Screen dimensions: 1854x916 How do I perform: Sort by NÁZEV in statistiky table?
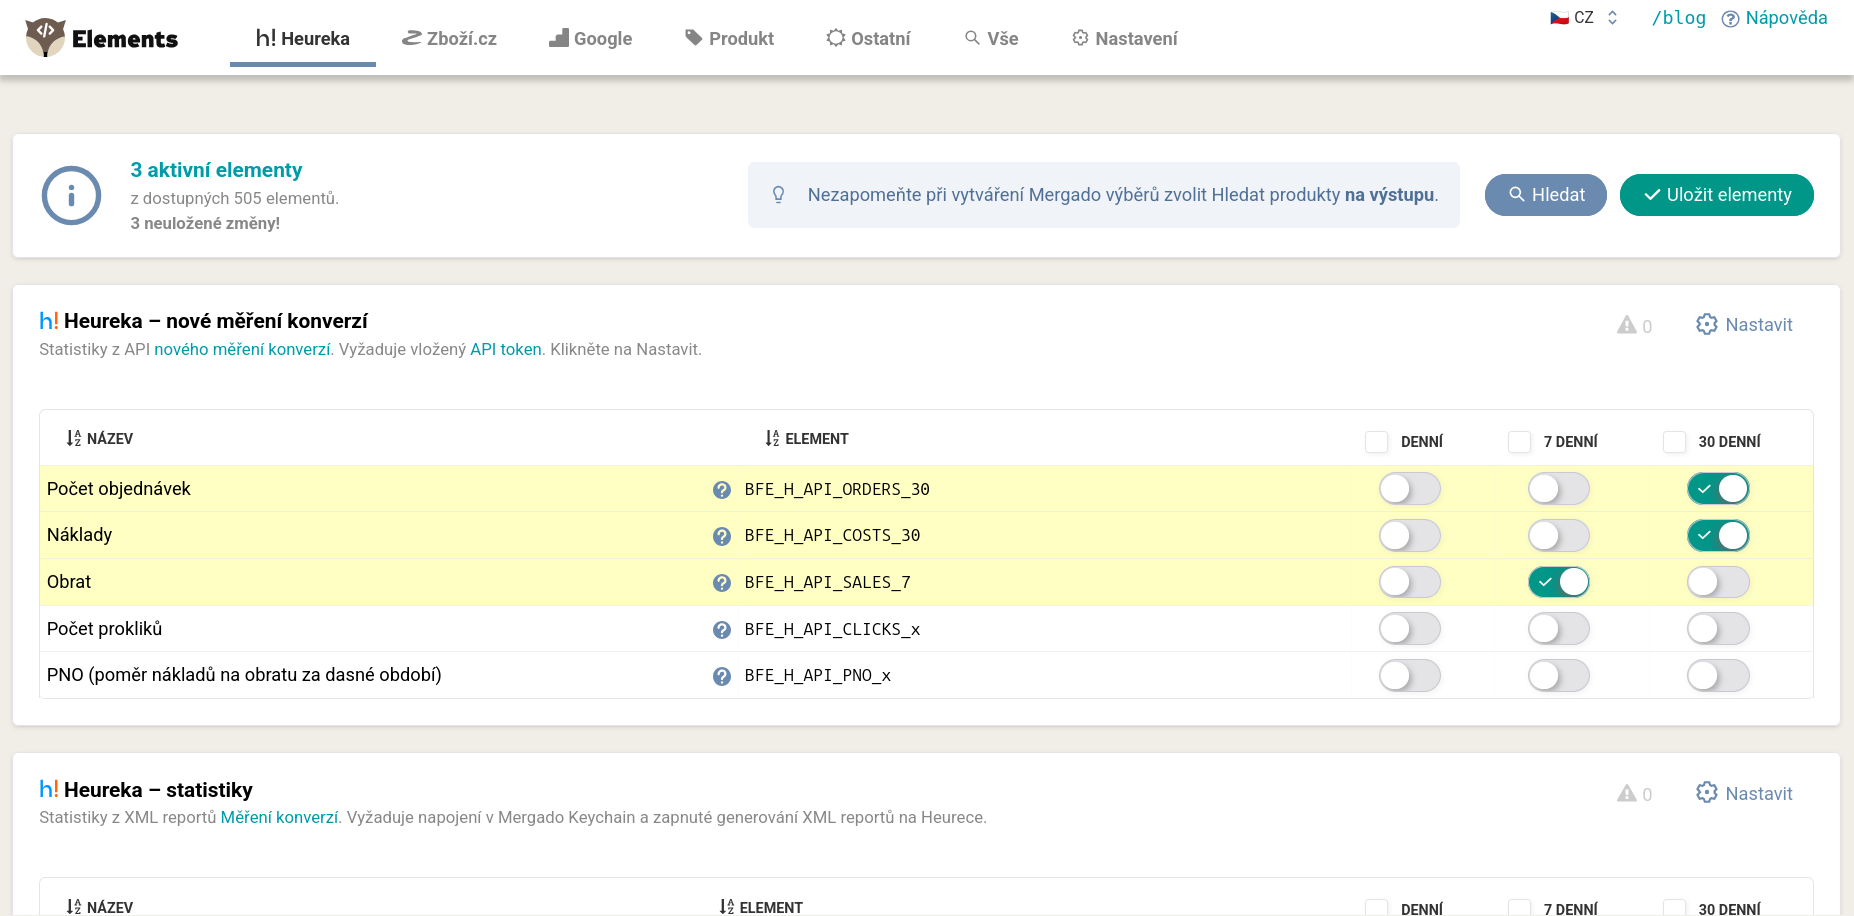click(99, 907)
